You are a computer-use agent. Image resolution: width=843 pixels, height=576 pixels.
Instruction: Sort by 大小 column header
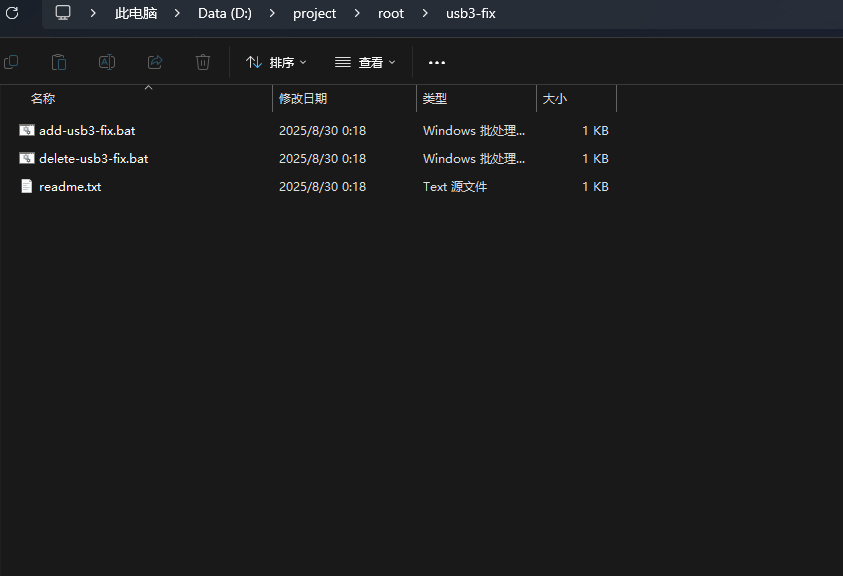coord(554,98)
